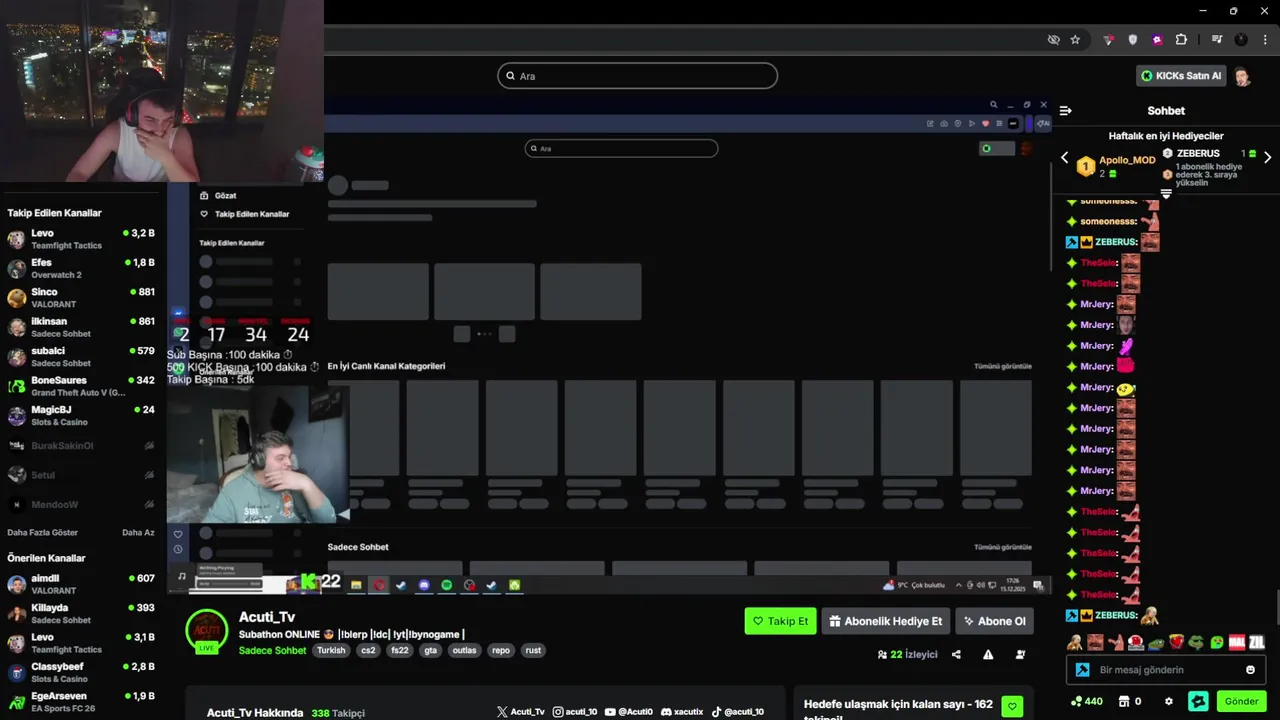
Task: Open Acuti_Tv X profile link
Action: coord(521,712)
